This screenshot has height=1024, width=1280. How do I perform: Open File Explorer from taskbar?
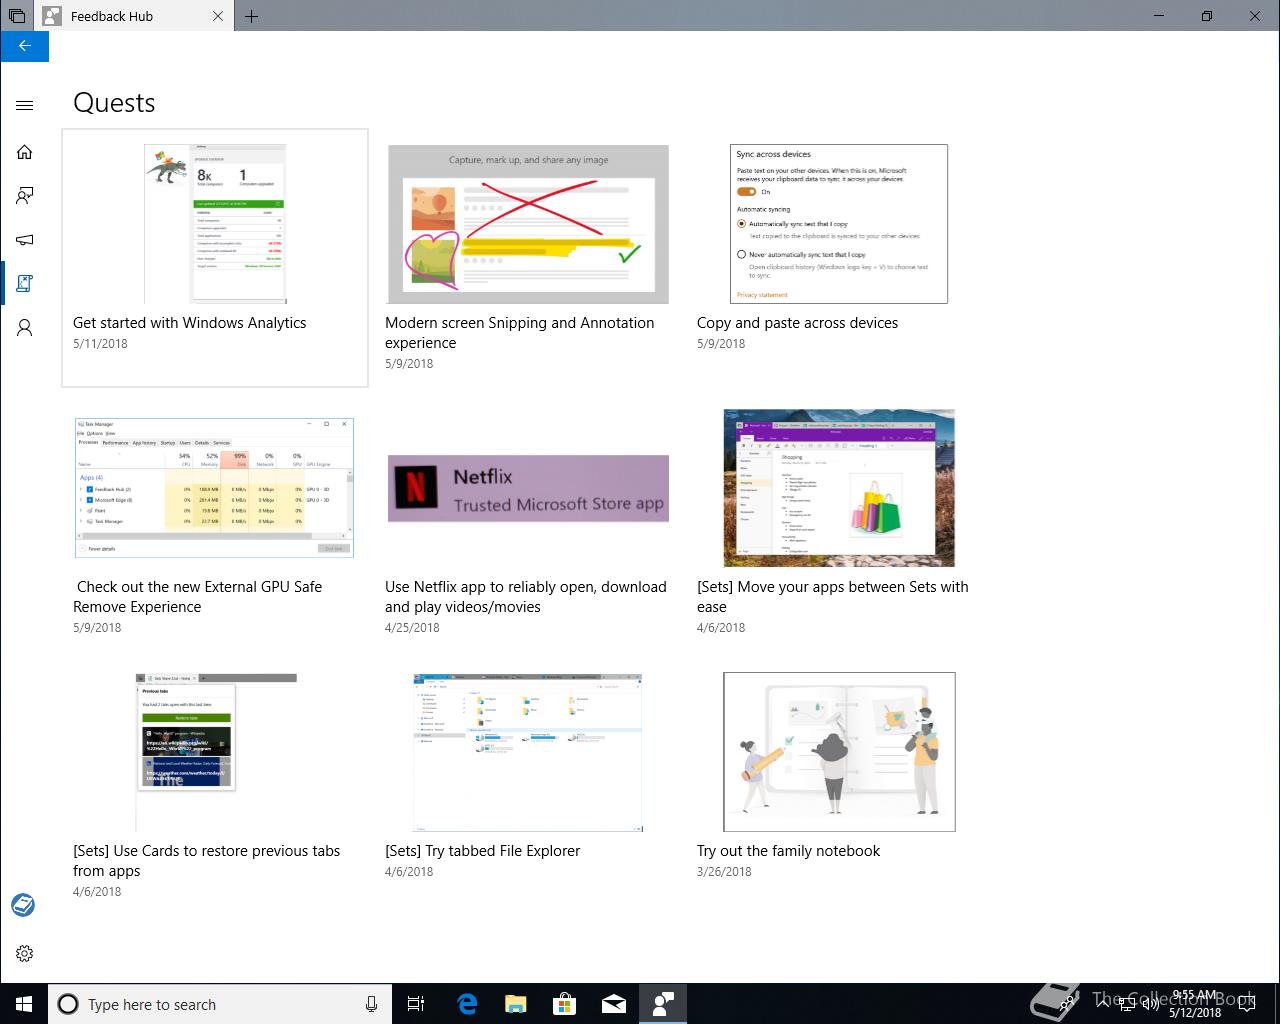pos(515,1004)
